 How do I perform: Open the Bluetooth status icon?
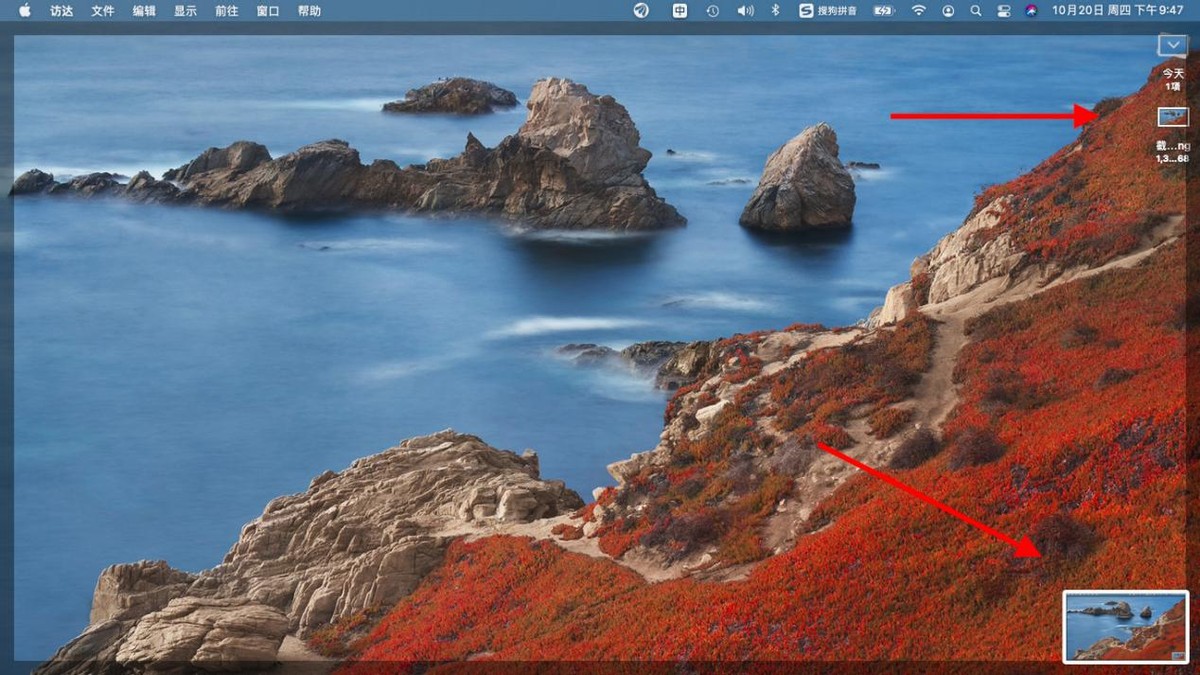[775, 10]
